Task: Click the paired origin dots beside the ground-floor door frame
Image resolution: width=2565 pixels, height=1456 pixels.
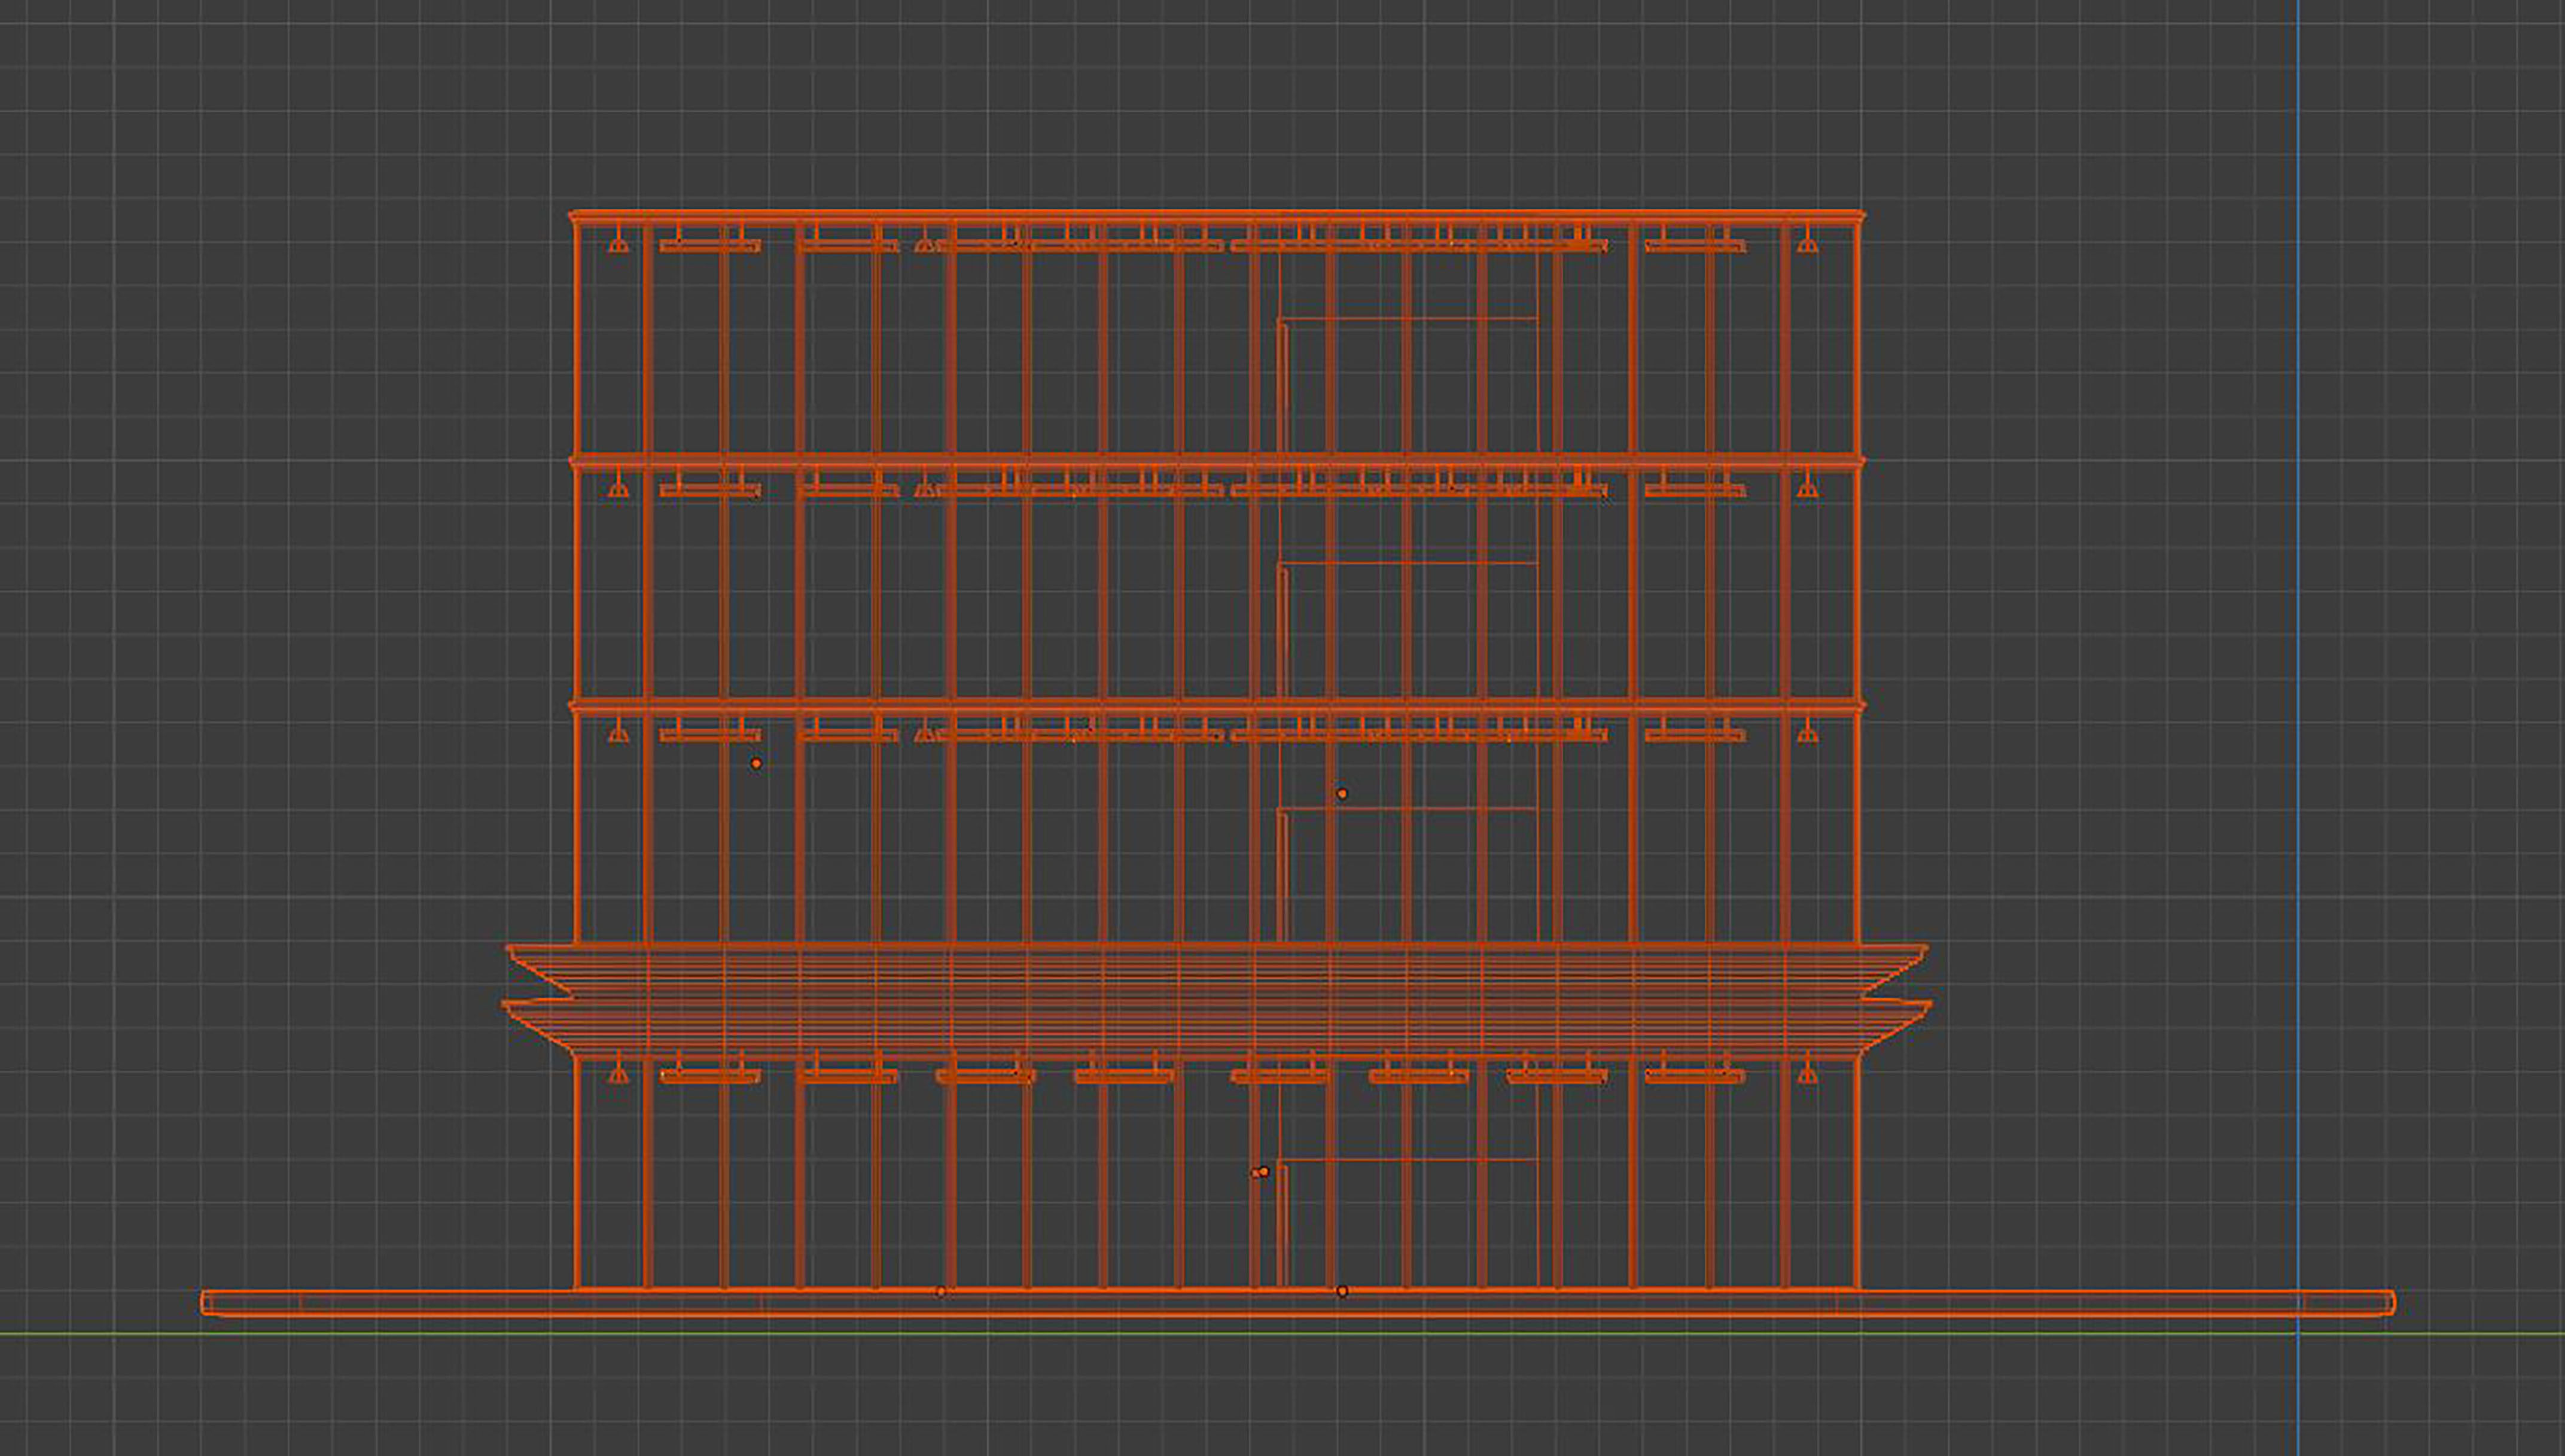Action: 1260,1172
